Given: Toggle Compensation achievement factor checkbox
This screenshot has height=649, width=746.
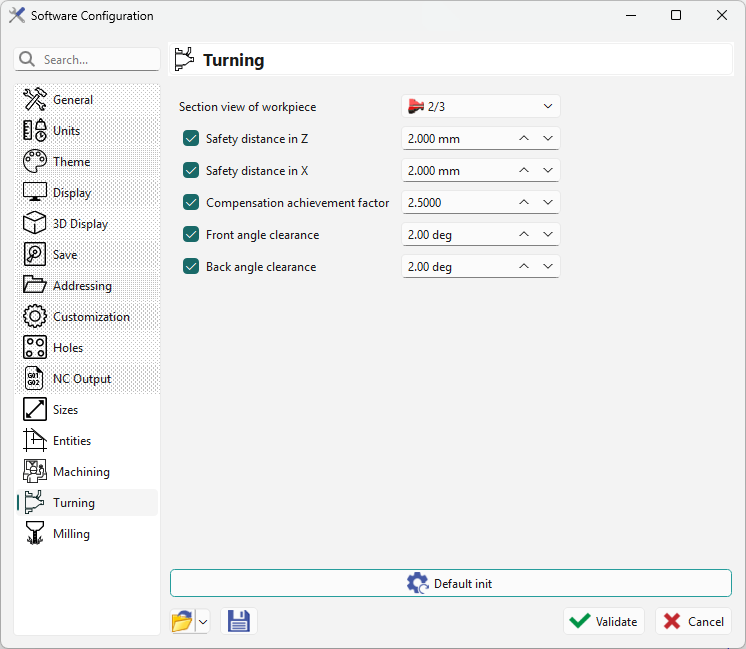Looking at the screenshot, I should coord(191,203).
